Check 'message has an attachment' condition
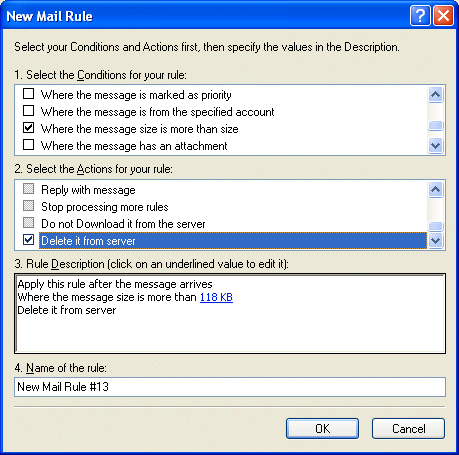459x455 pixels. (x=28, y=145)
